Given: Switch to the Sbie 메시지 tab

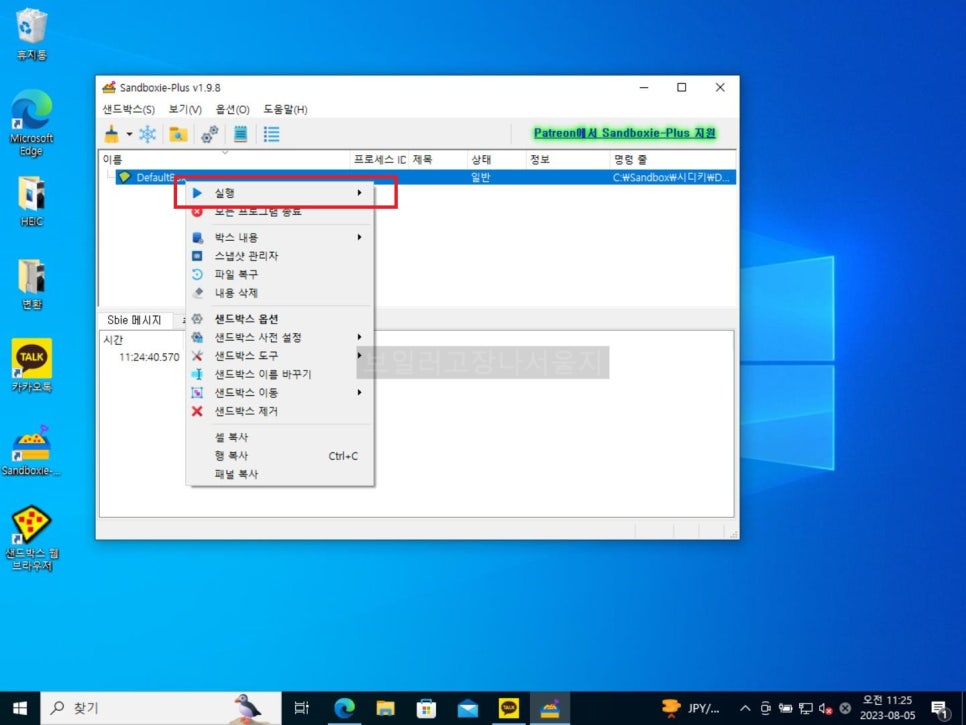Looking at the screenshot, I should tap(134, 320).
